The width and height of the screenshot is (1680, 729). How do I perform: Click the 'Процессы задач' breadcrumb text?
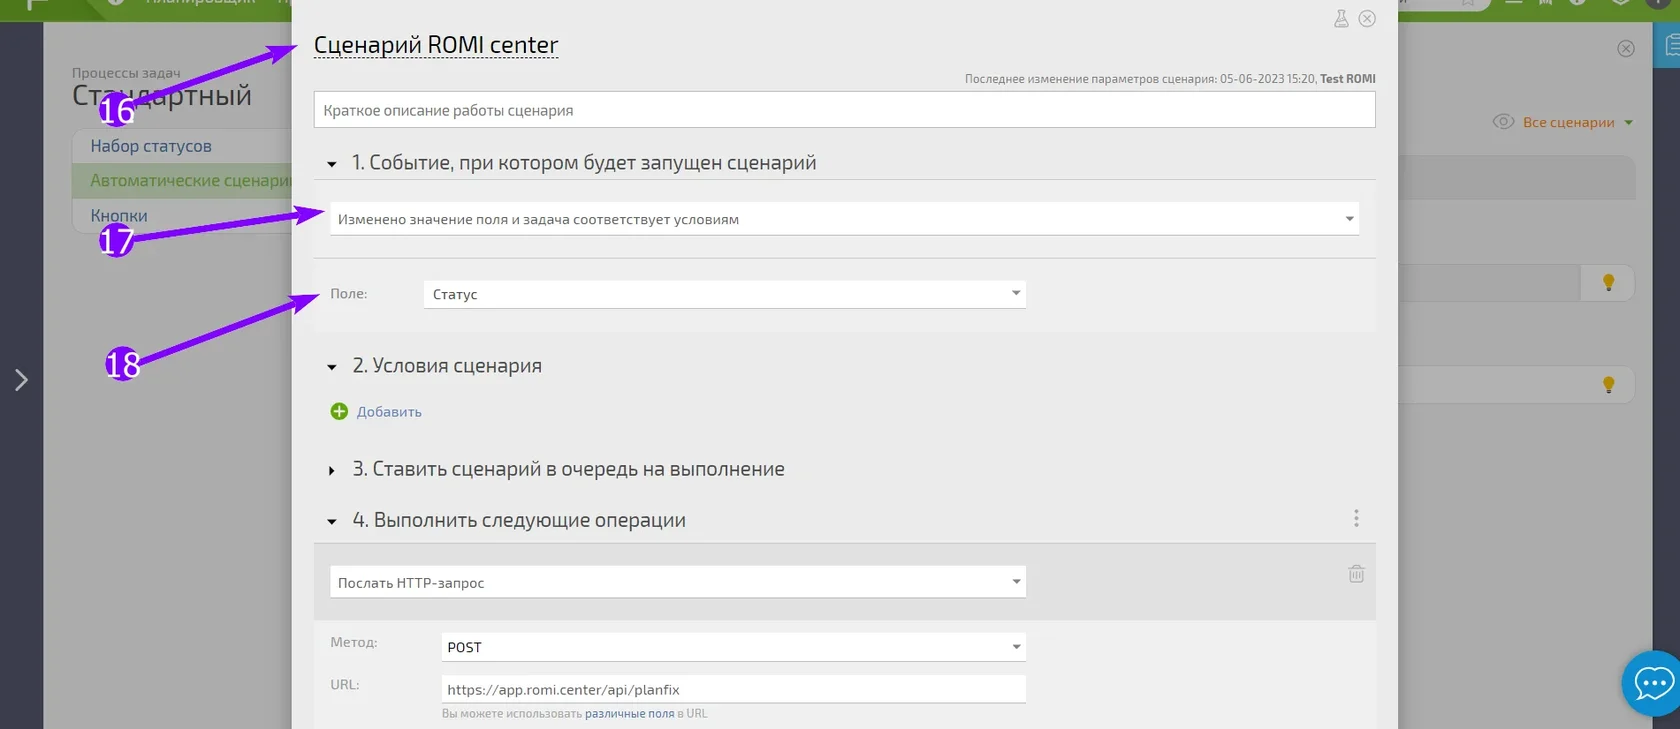tap(126, 73)
